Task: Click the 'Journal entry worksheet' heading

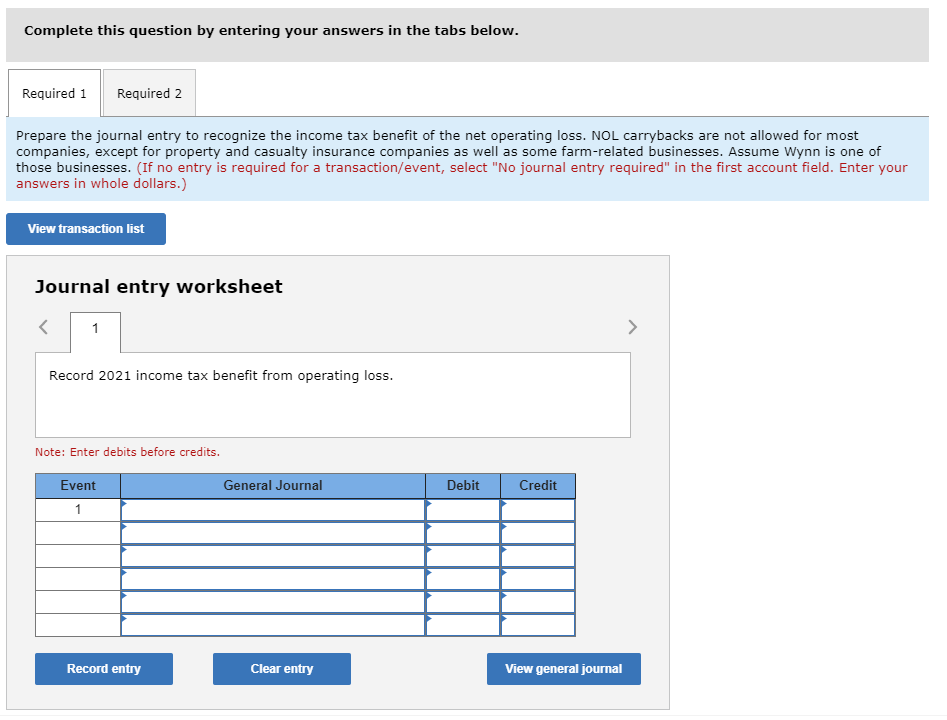Action: point(159,286)
